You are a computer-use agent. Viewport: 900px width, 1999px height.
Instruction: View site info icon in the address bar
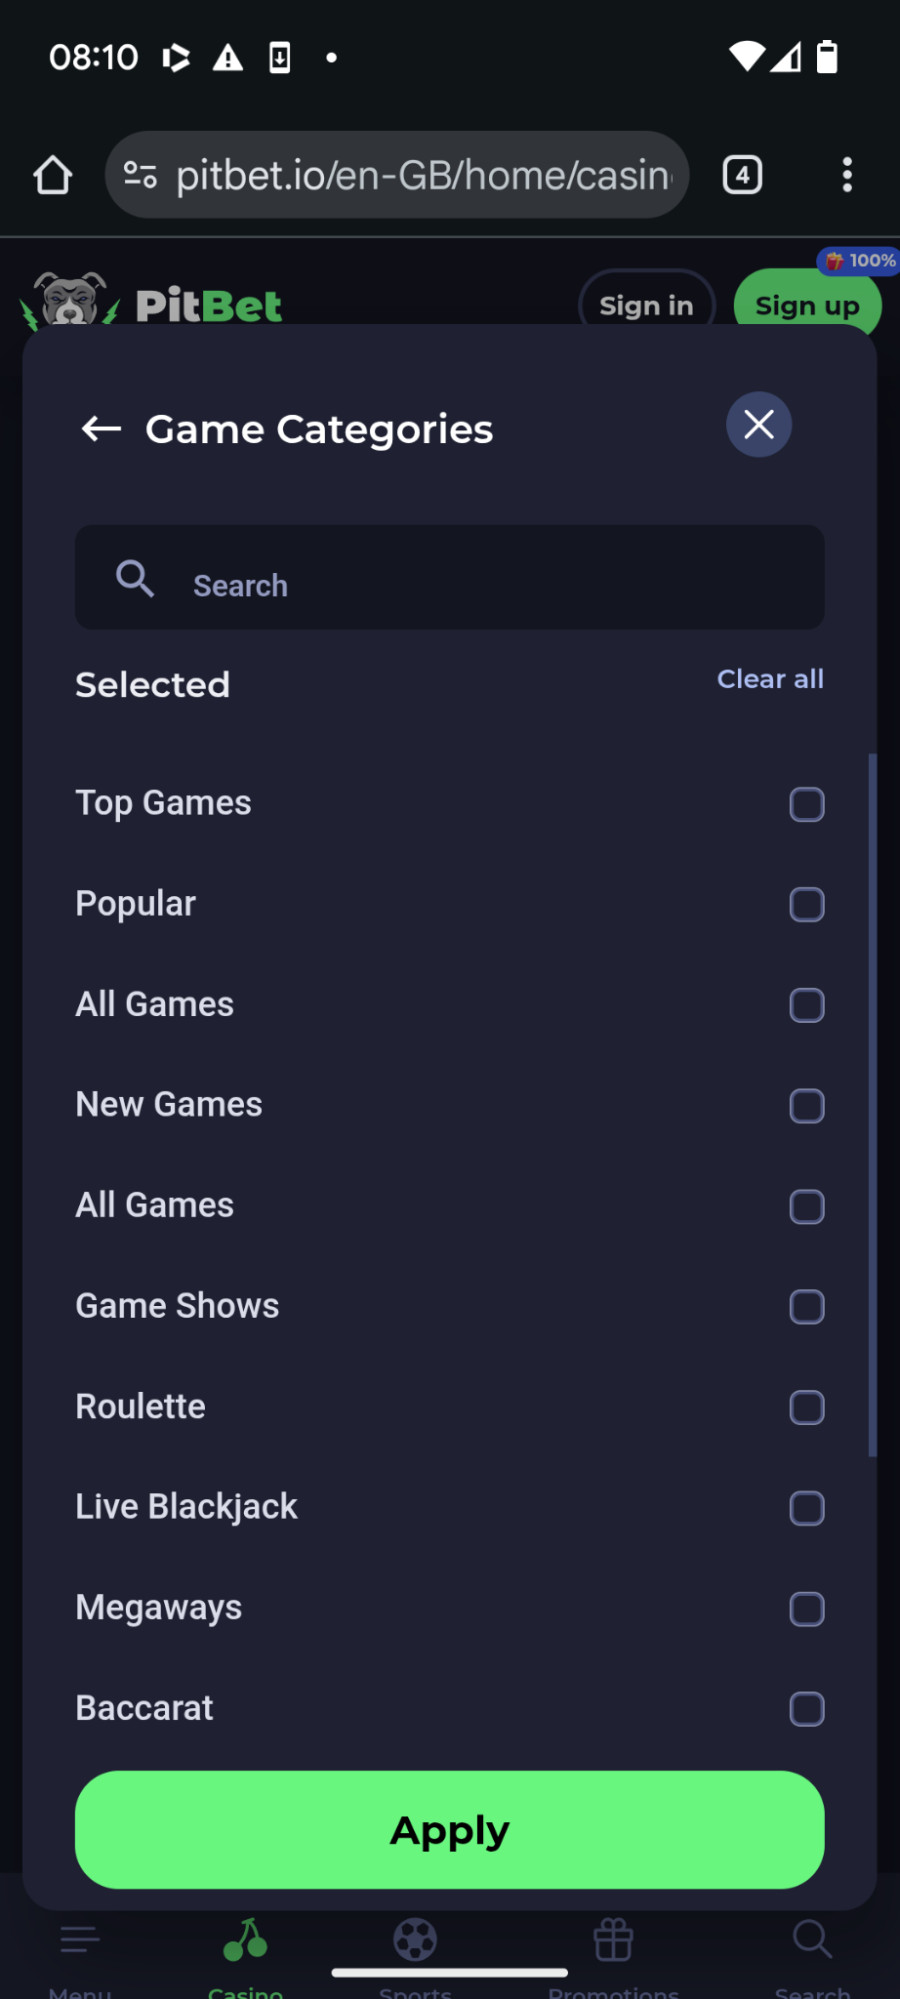[x=140, y=176]
